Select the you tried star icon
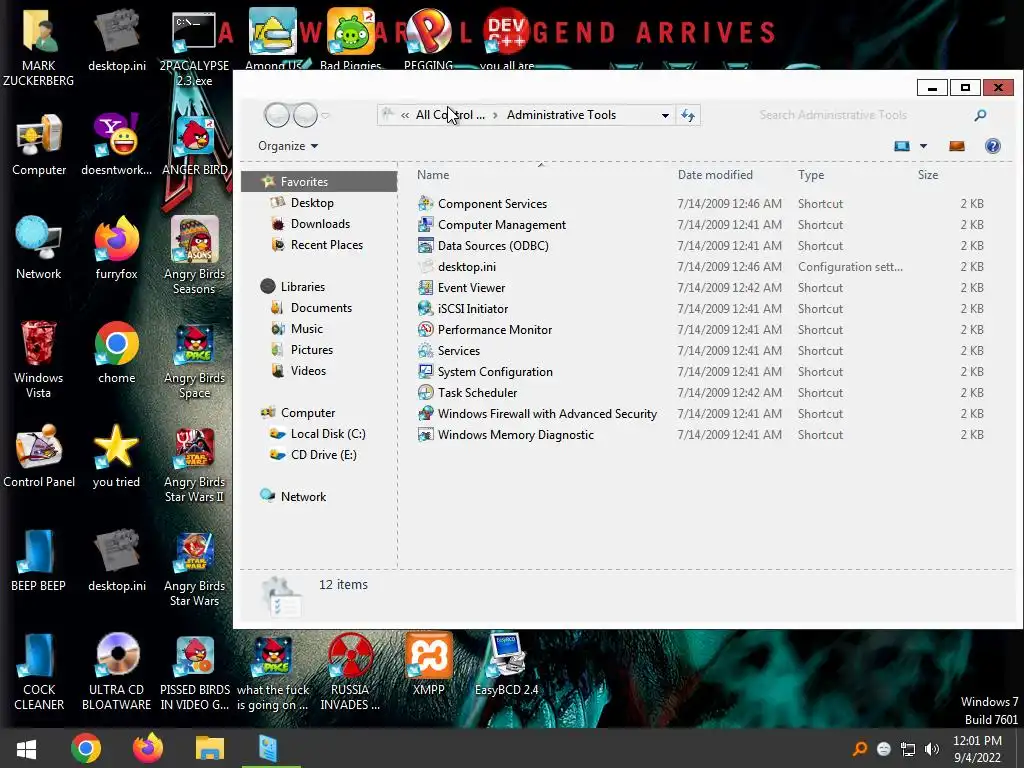The height and width of the screenshot is (768, 1024). 116,456
